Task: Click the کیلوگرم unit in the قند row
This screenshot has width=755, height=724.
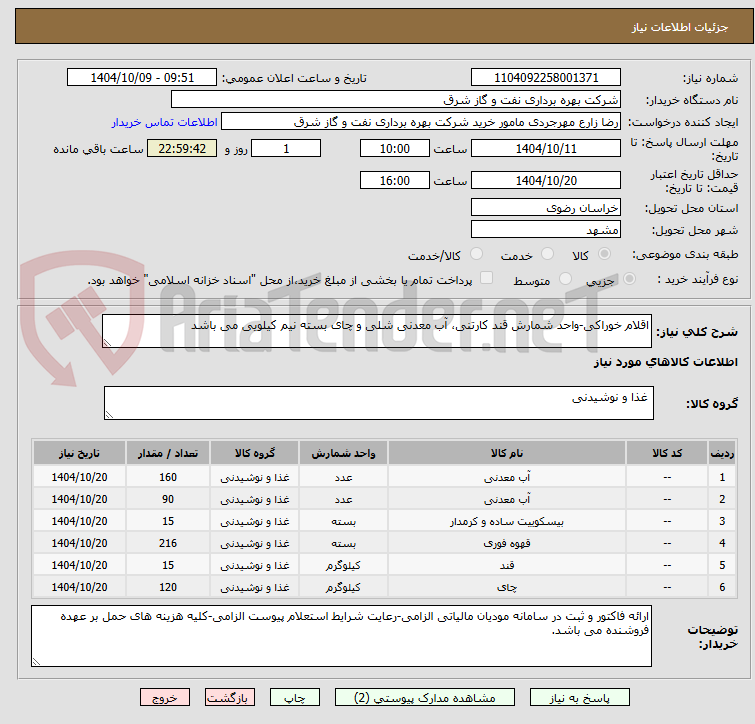Action: (x=343, y=566)
